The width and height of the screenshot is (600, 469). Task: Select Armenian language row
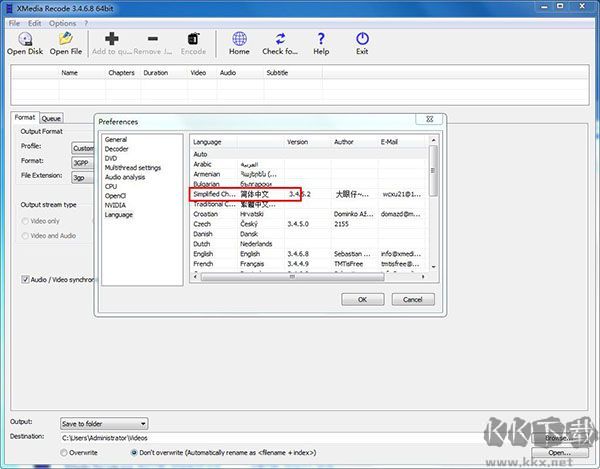pos(309,174)
